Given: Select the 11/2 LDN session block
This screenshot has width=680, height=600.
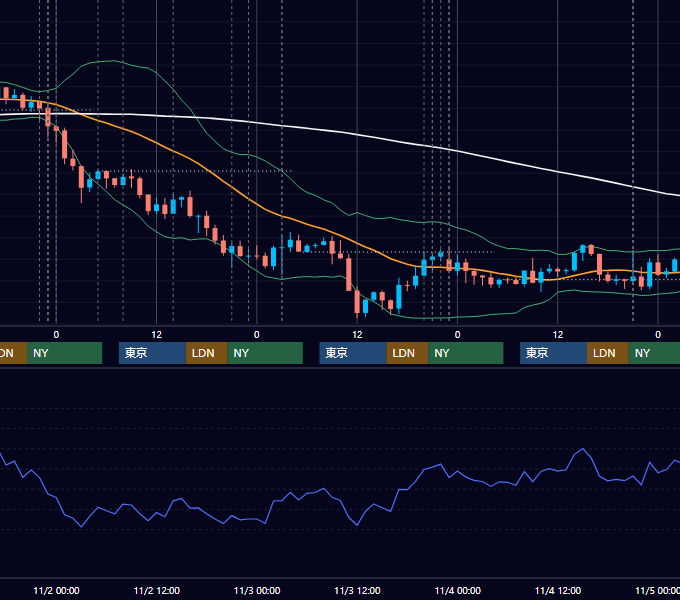Looking at the screenshot, I should [x=206, y=353].
